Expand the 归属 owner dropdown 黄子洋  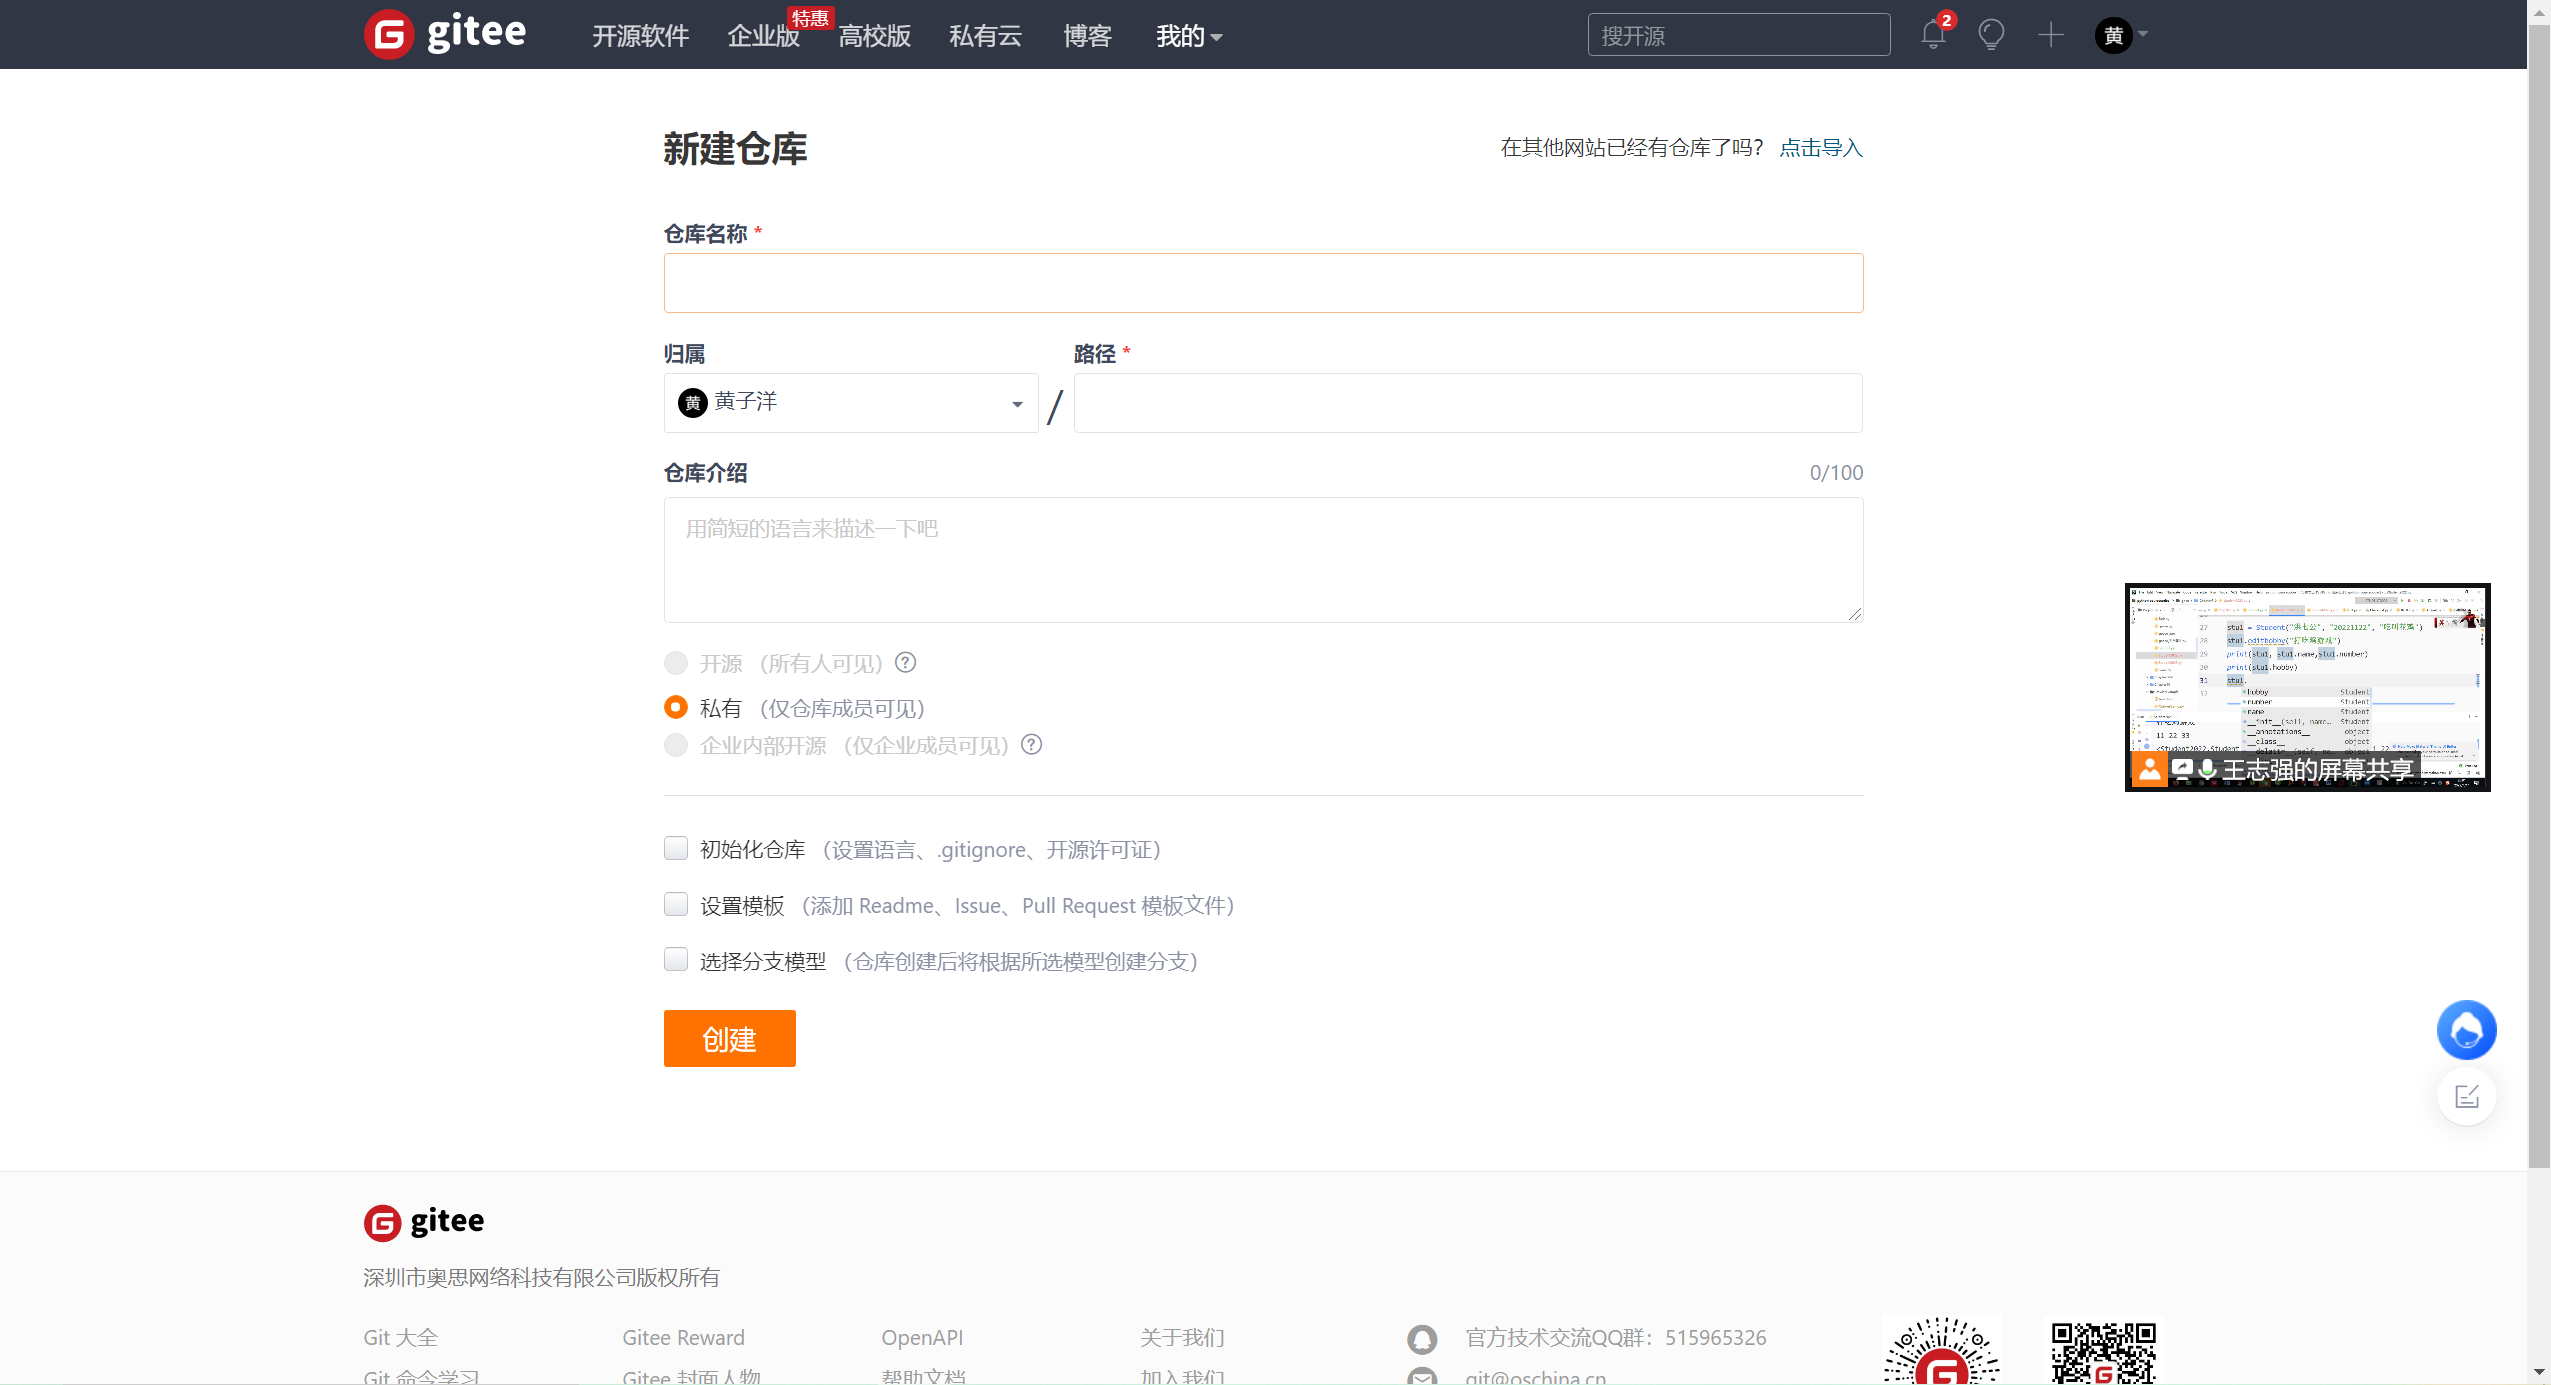tap(850, 403)
